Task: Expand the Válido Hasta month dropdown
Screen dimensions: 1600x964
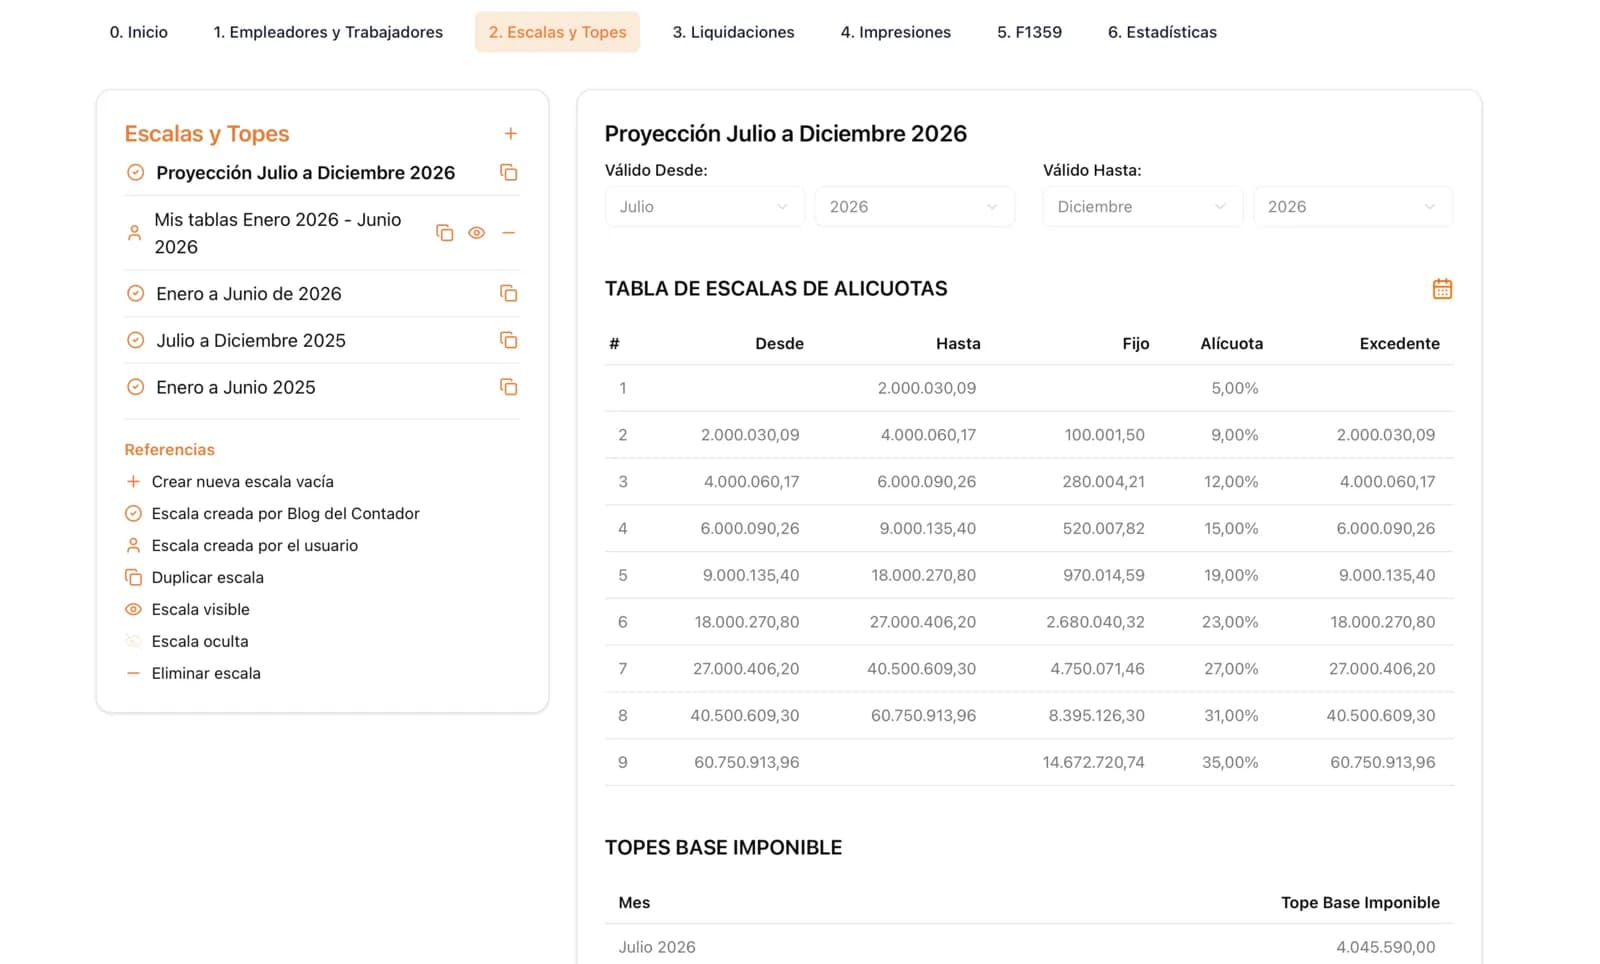Action: pos(1142,207)
